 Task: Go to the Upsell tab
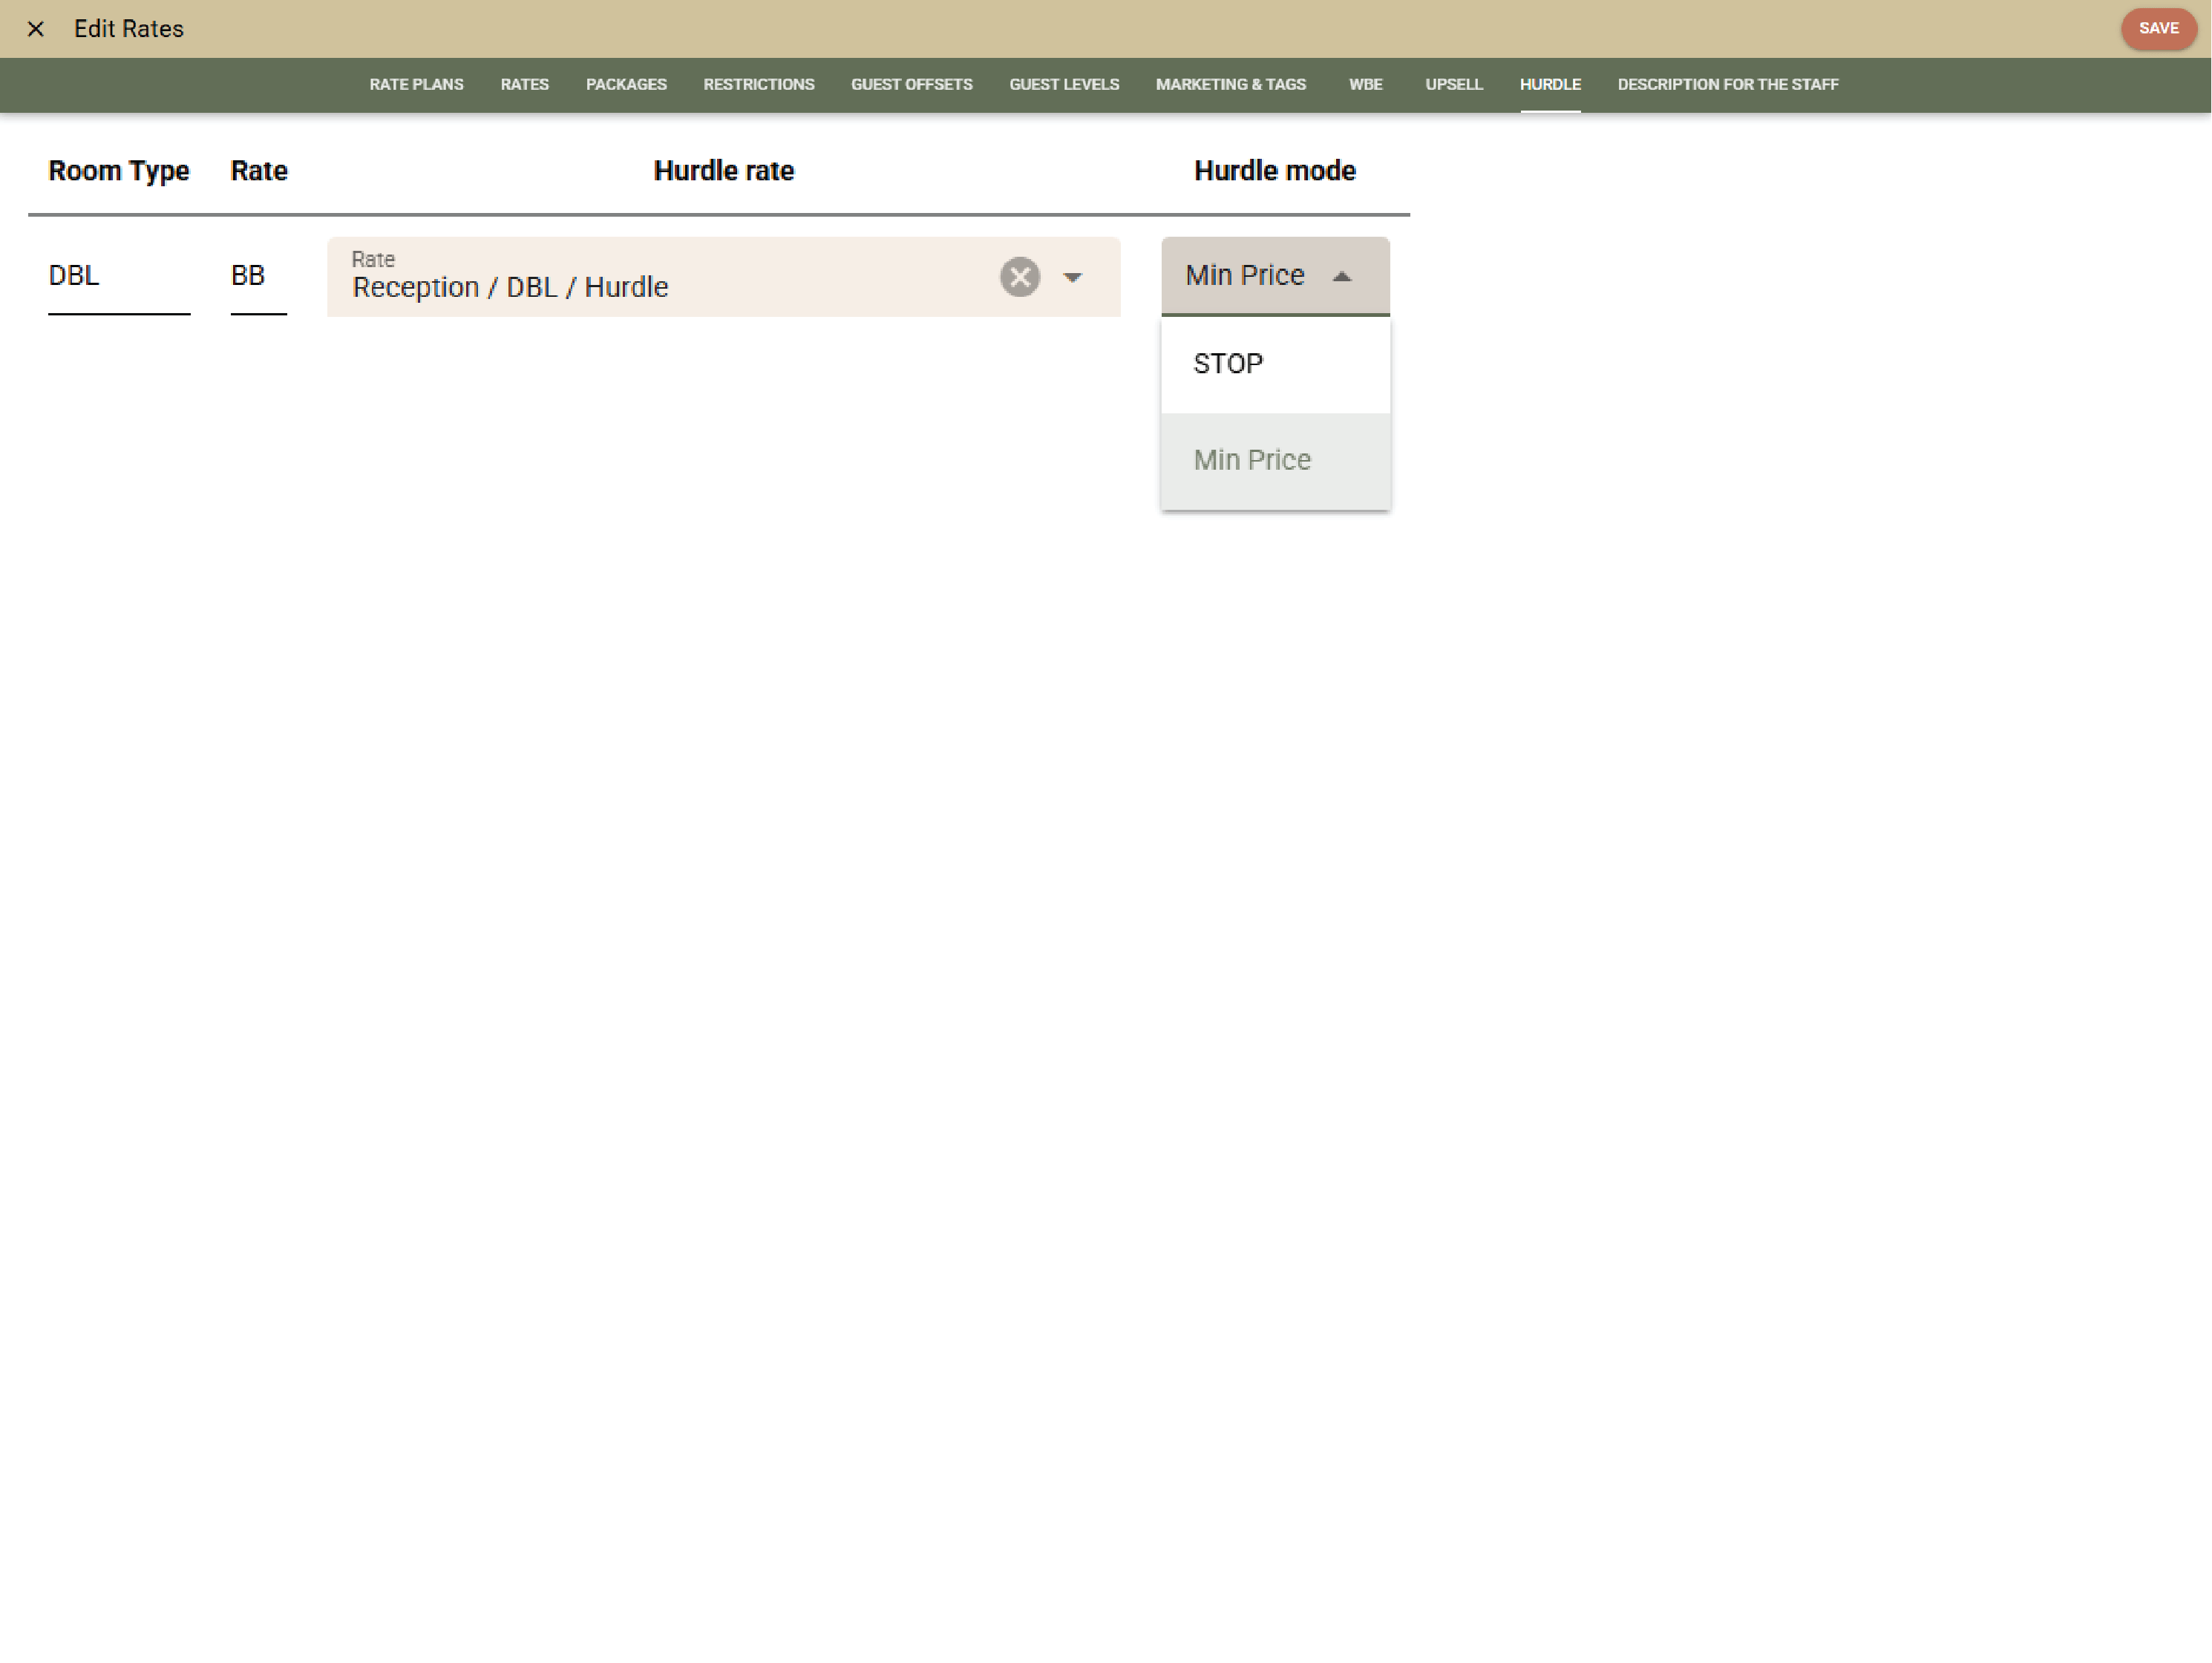(x=1453, y=85)
